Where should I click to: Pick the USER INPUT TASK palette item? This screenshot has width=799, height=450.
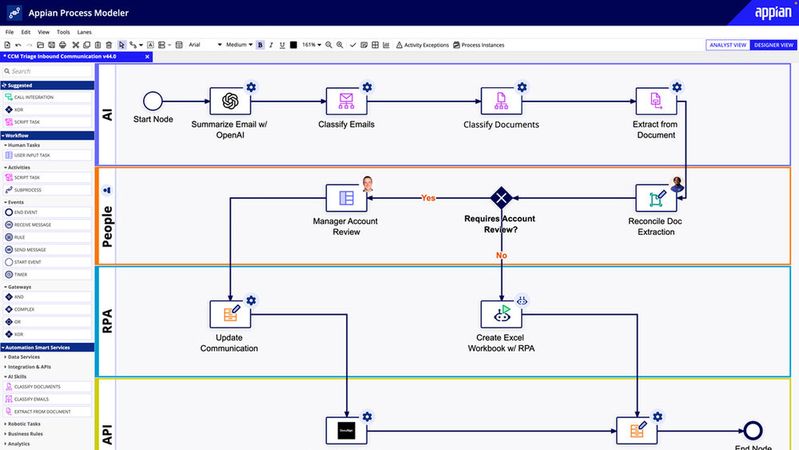coord(47,155)
